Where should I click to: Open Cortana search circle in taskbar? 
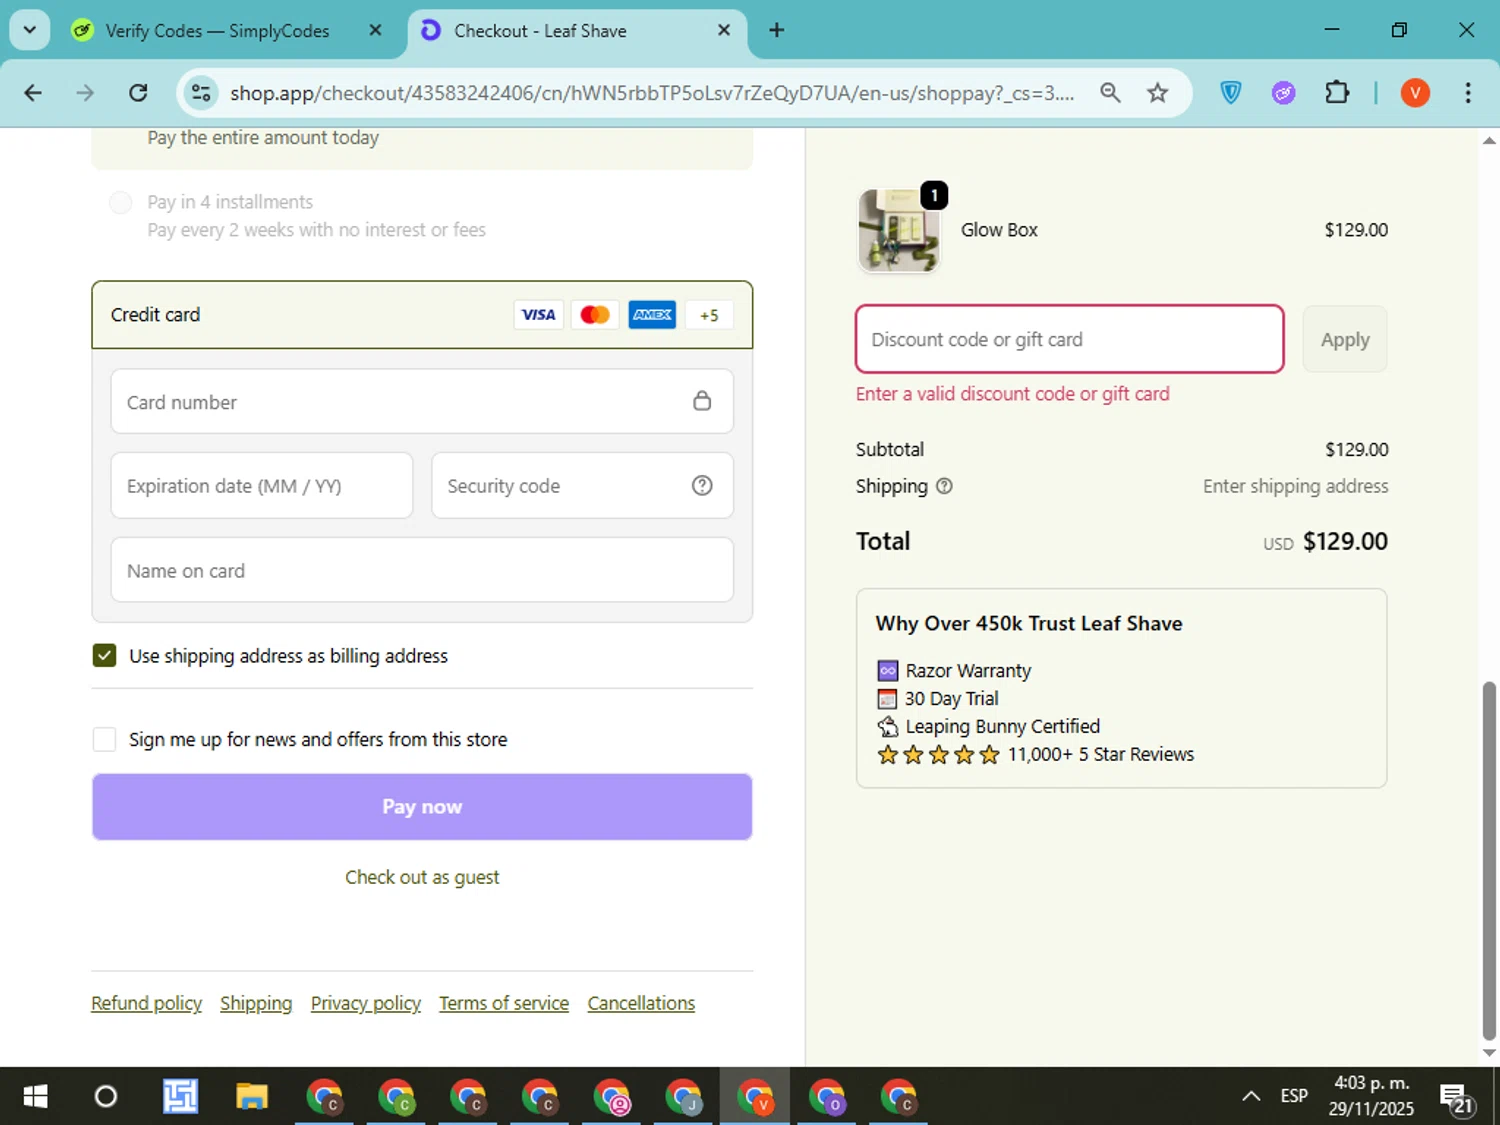click(105, 1097)
